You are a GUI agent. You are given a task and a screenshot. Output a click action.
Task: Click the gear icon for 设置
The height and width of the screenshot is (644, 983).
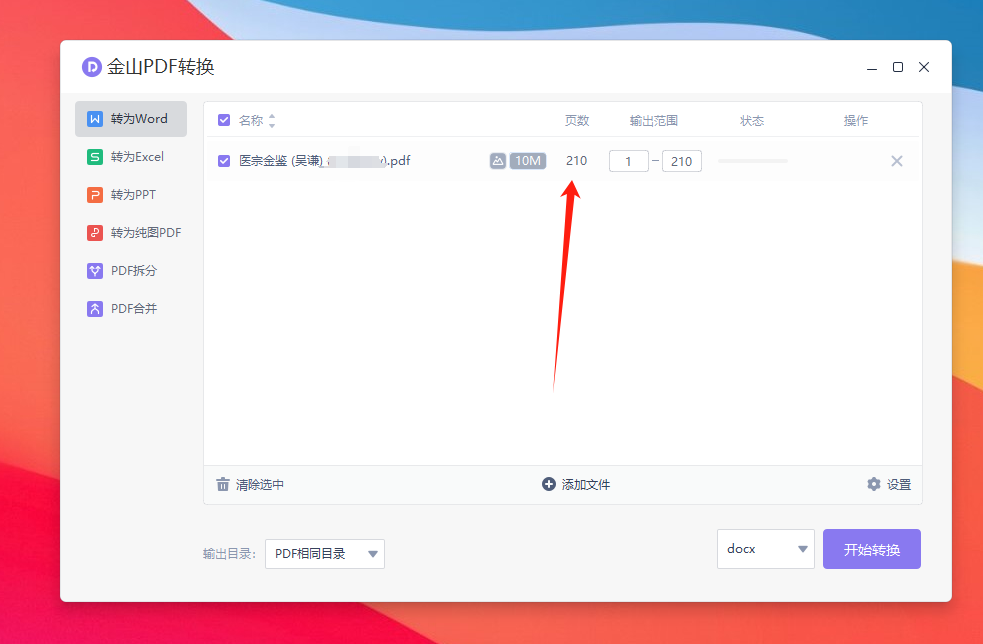click(x=873, y=484)
